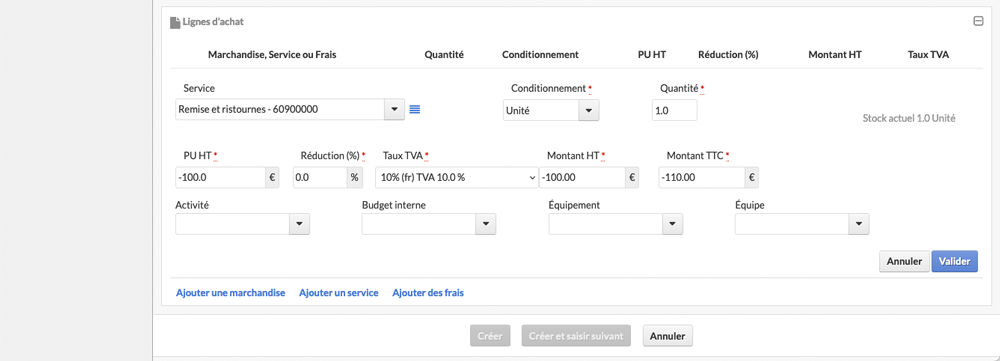The width and height of the screenshot is (1000, 361).
Task: Click Valider to confirm the line
Action: pos(955,261)
